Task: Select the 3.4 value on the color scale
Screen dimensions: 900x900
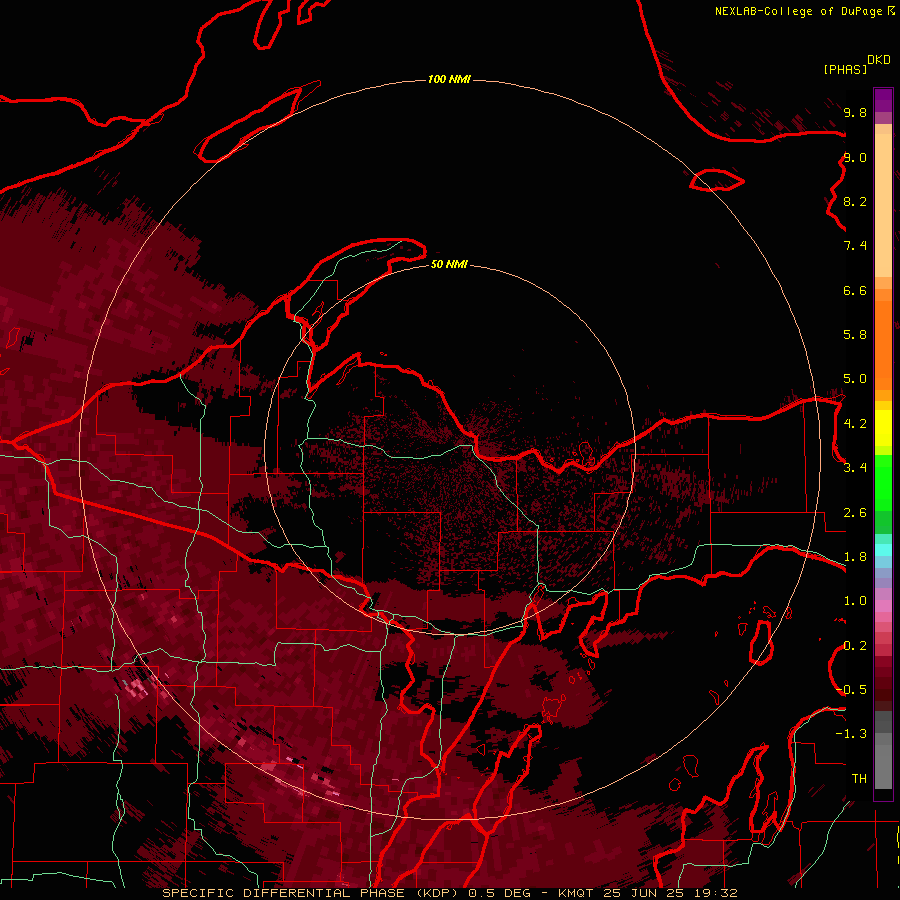Action: click(x=855, y=468)
